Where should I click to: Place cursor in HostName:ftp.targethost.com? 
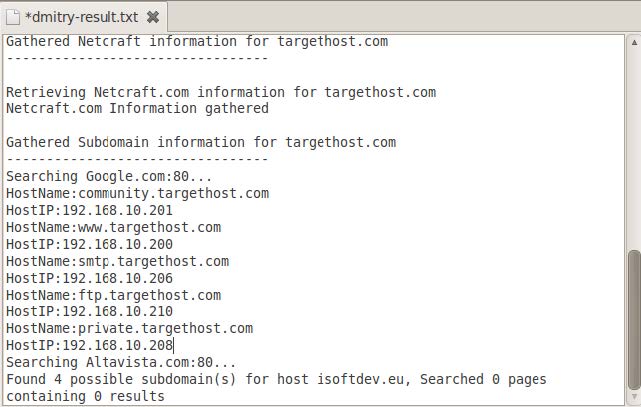[x=113, y=295]
